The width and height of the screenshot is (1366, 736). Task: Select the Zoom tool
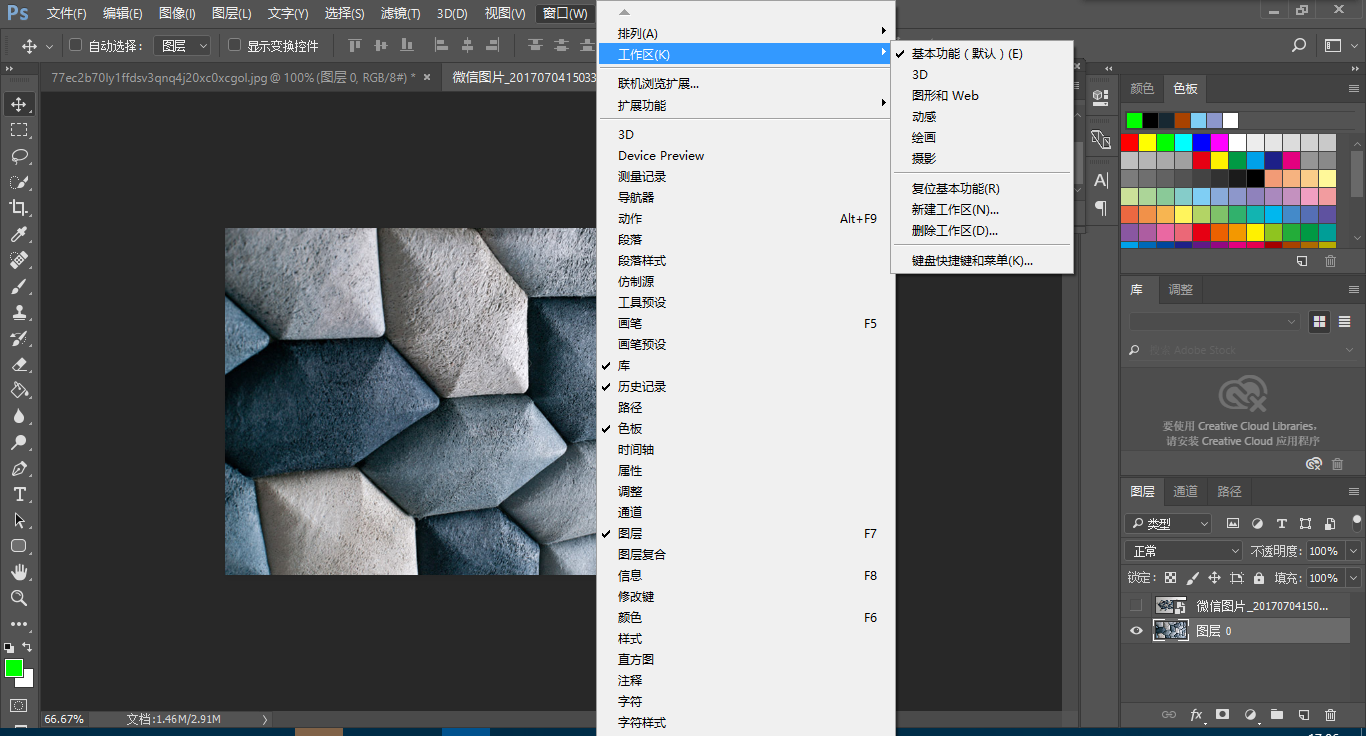[19, 598]
